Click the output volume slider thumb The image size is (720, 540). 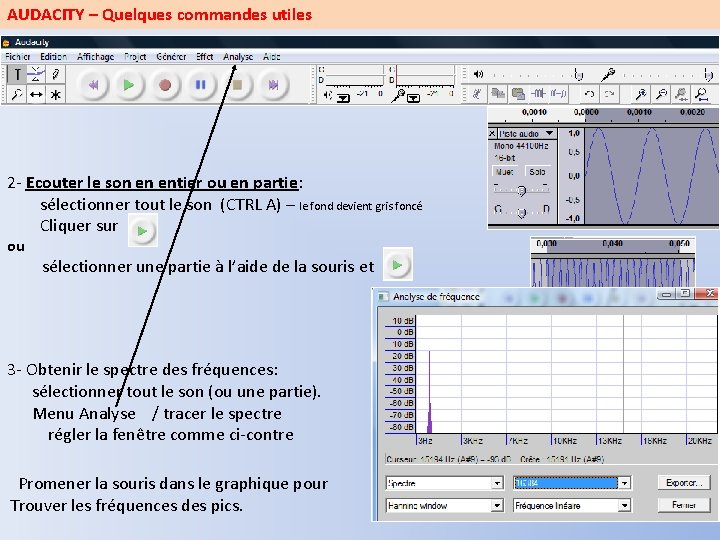[x=579, y=74]
